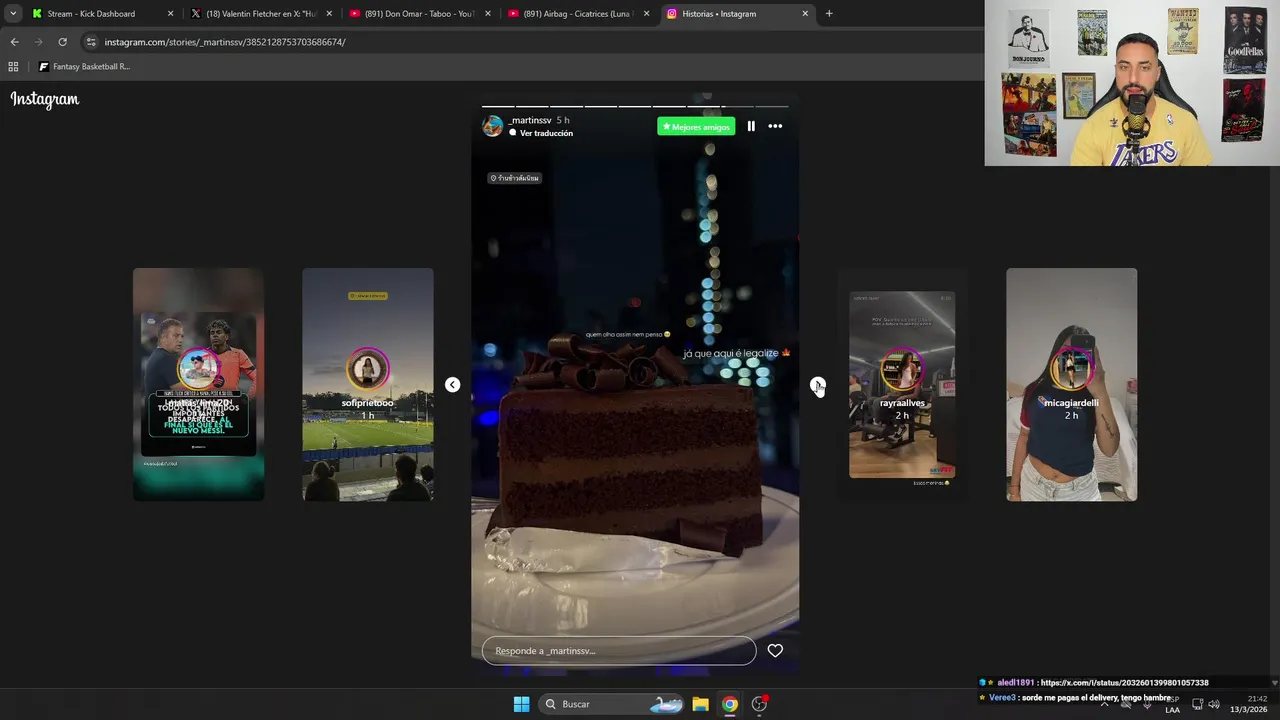This screenshot has height=720, width=1280.
Task: Open Chrome from the taskbar
Action: [730, 704]
